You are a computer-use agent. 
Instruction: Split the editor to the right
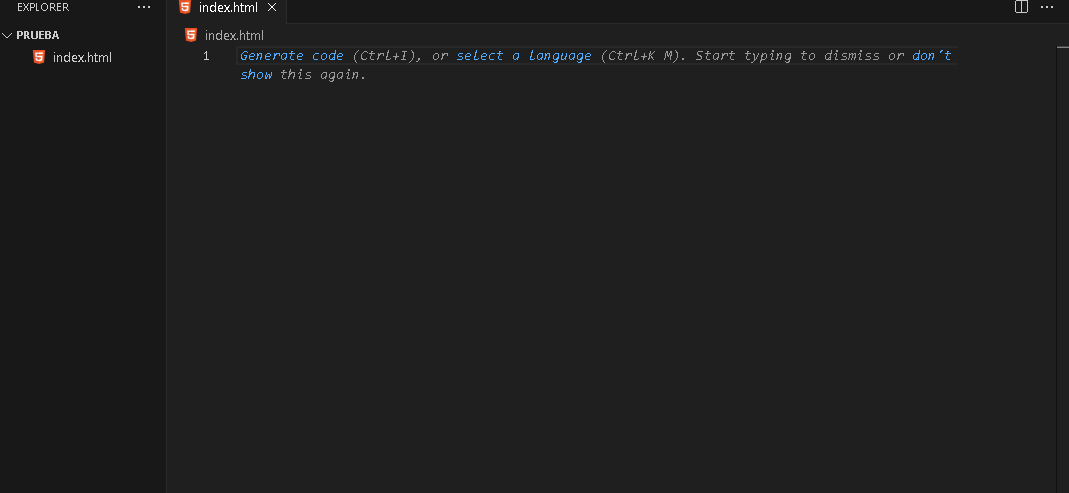pyautogui.click(x=1021, y=7)
